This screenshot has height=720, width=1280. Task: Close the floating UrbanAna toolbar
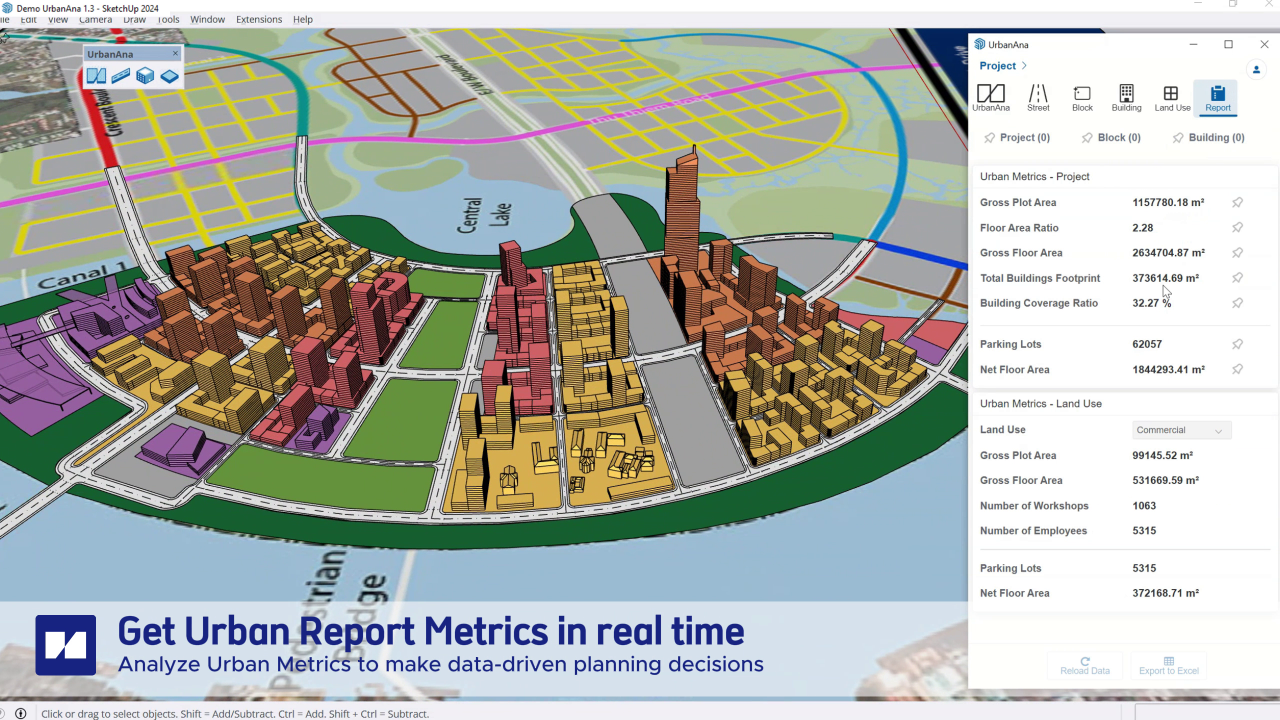(x=175, y=54)
